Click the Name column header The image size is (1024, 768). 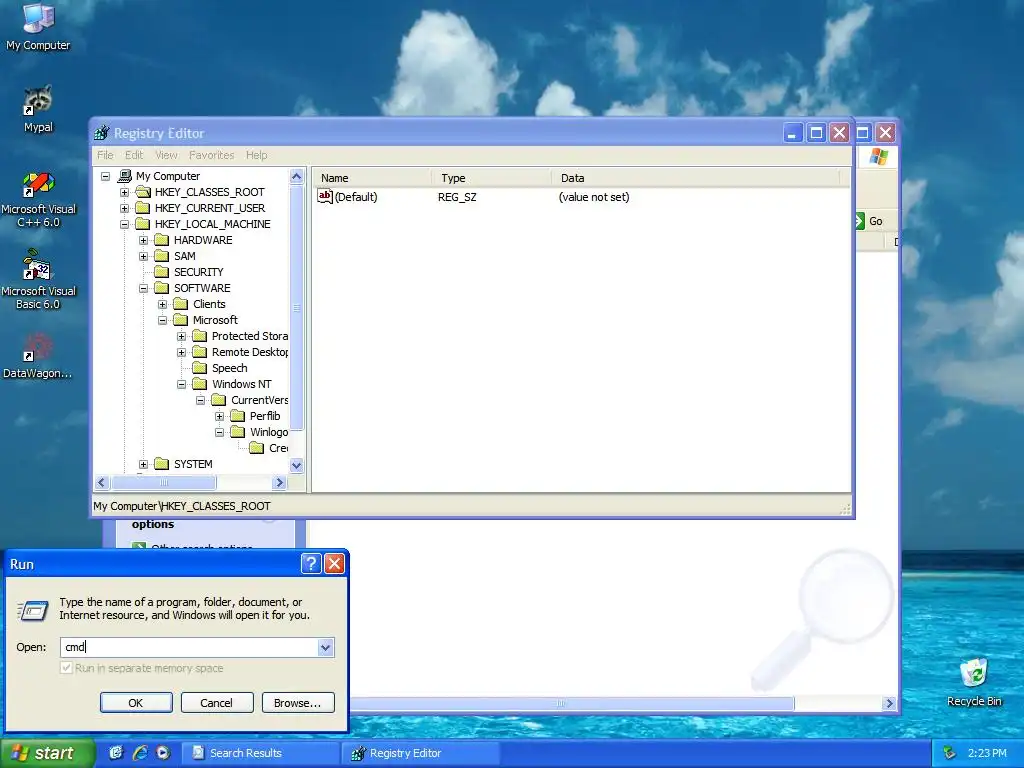[x=371, y=178]
